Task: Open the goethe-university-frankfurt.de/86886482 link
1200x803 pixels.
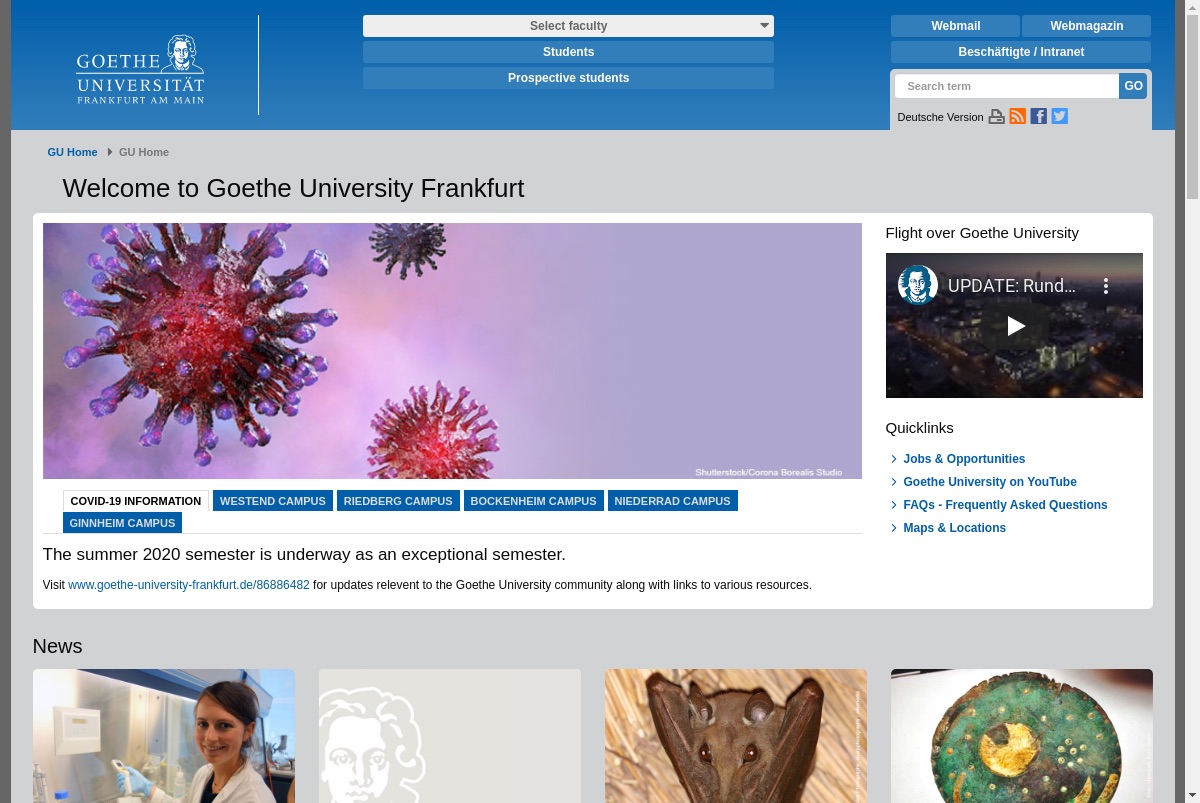Action: click(x=189, y=585)
